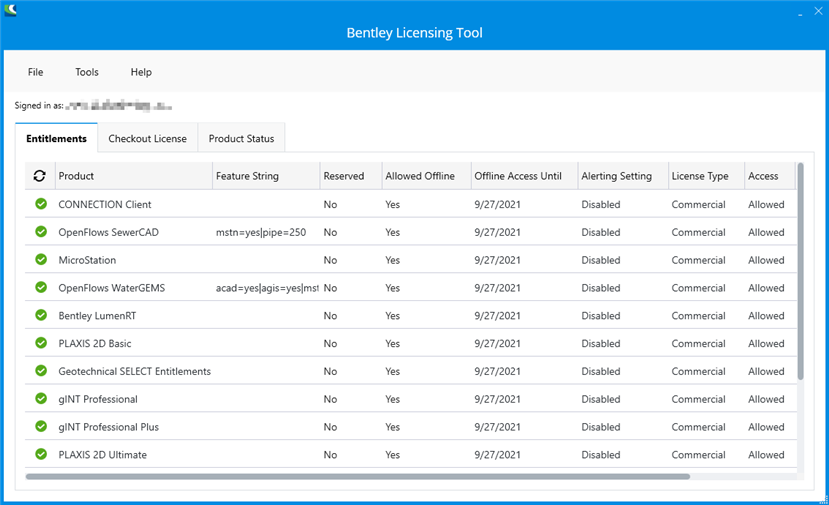Select the OpenFlows WaterGEMS product name

pyautogui.click(x=112, y=288)
